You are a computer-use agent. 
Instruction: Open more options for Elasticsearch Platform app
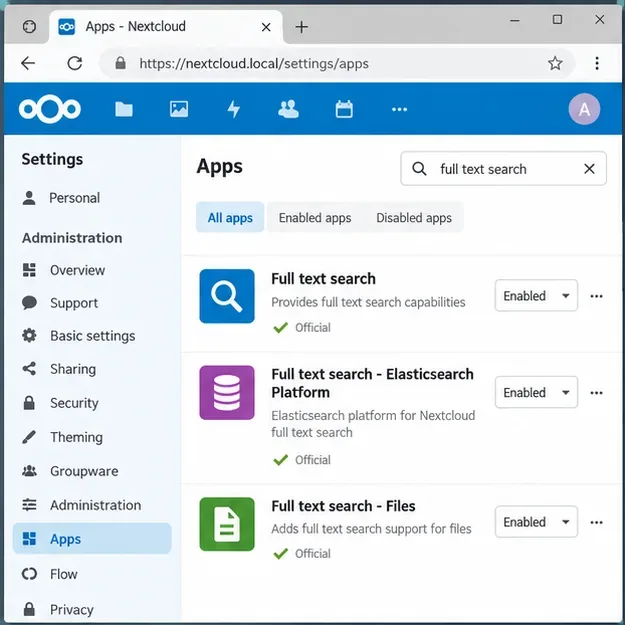[x=596, y=393]
